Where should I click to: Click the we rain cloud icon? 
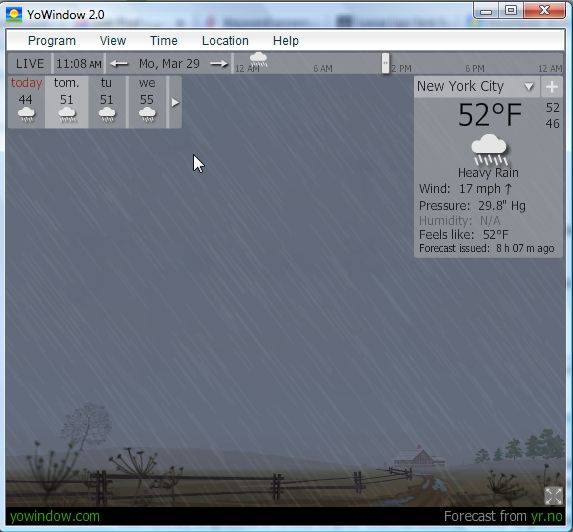point(147,115)
